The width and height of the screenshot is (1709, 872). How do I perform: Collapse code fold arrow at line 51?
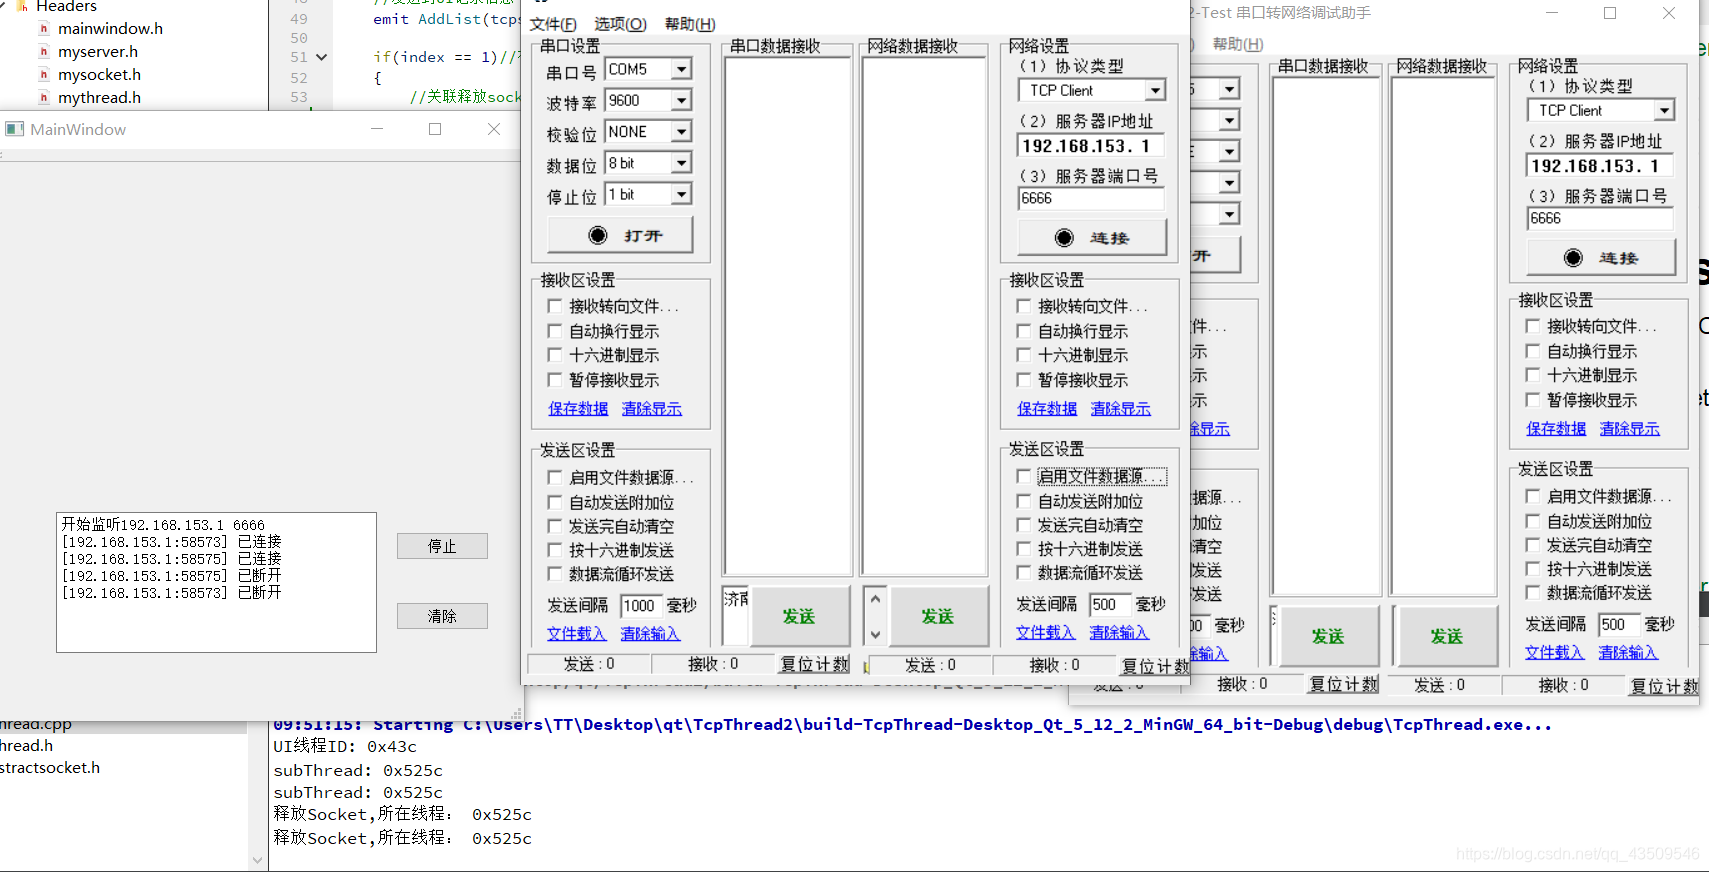pyautogui.click(x=321, y=57)
